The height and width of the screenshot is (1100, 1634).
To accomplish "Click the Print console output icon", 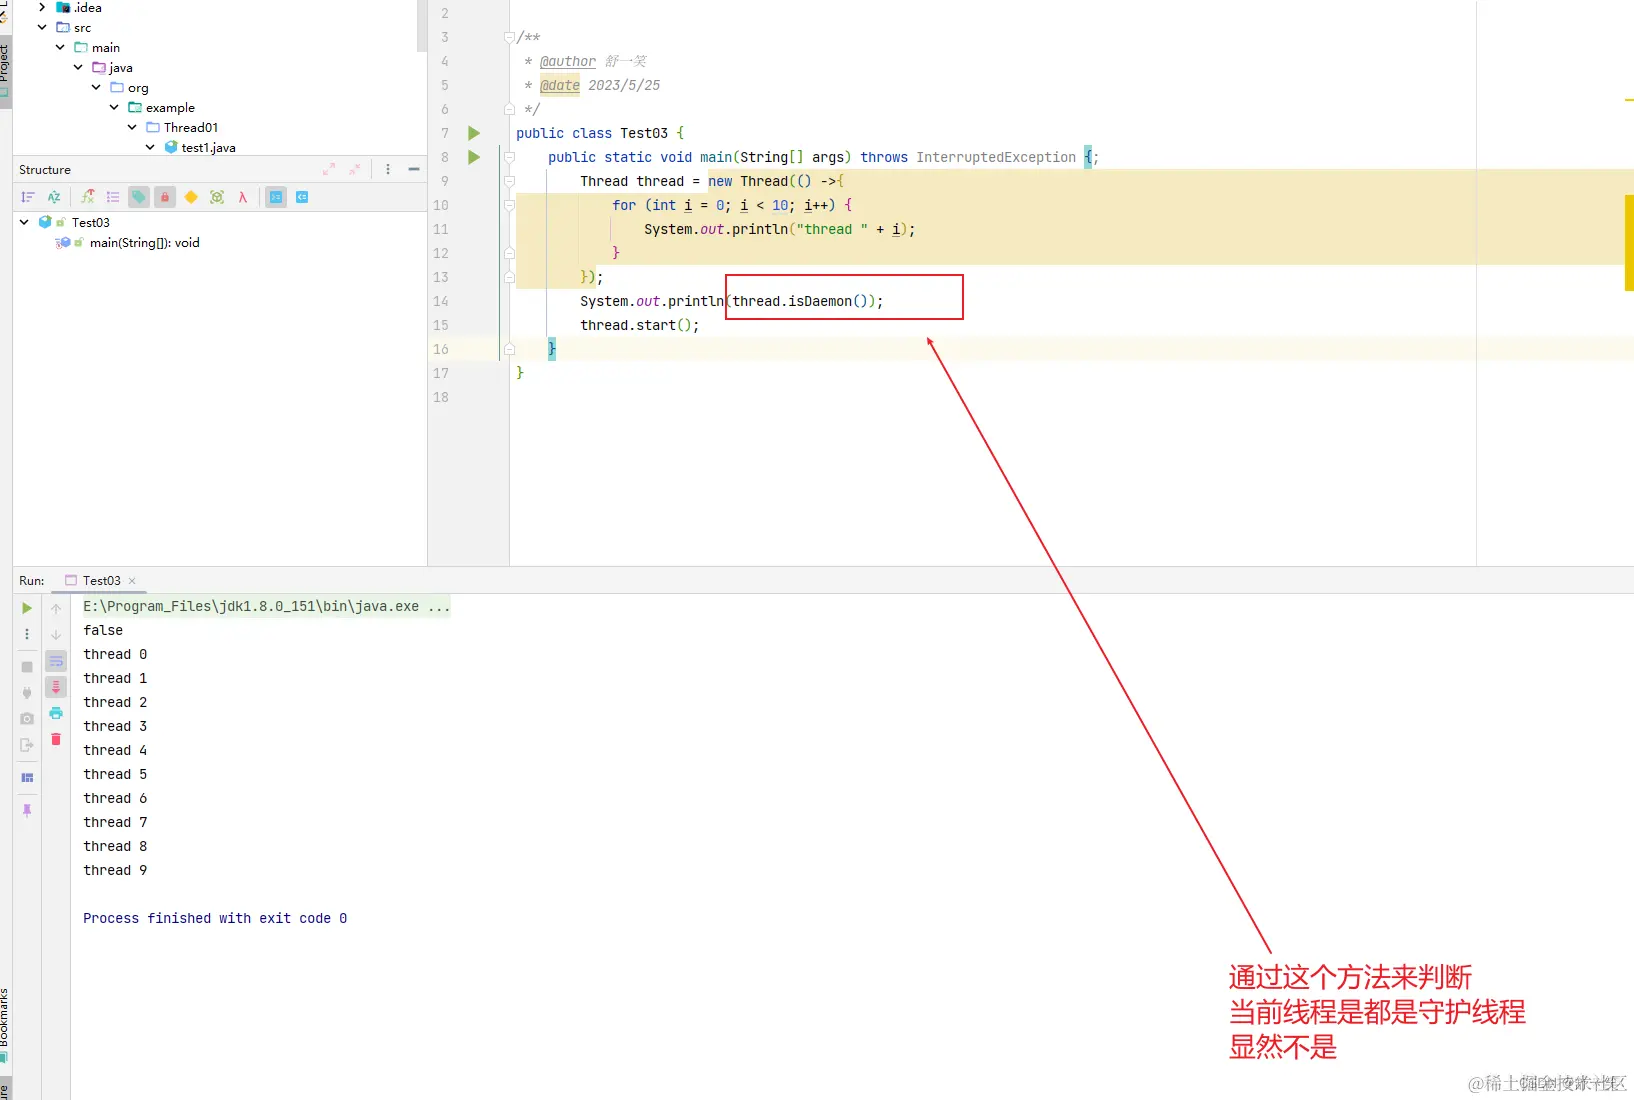I will (x=56, y=713).
